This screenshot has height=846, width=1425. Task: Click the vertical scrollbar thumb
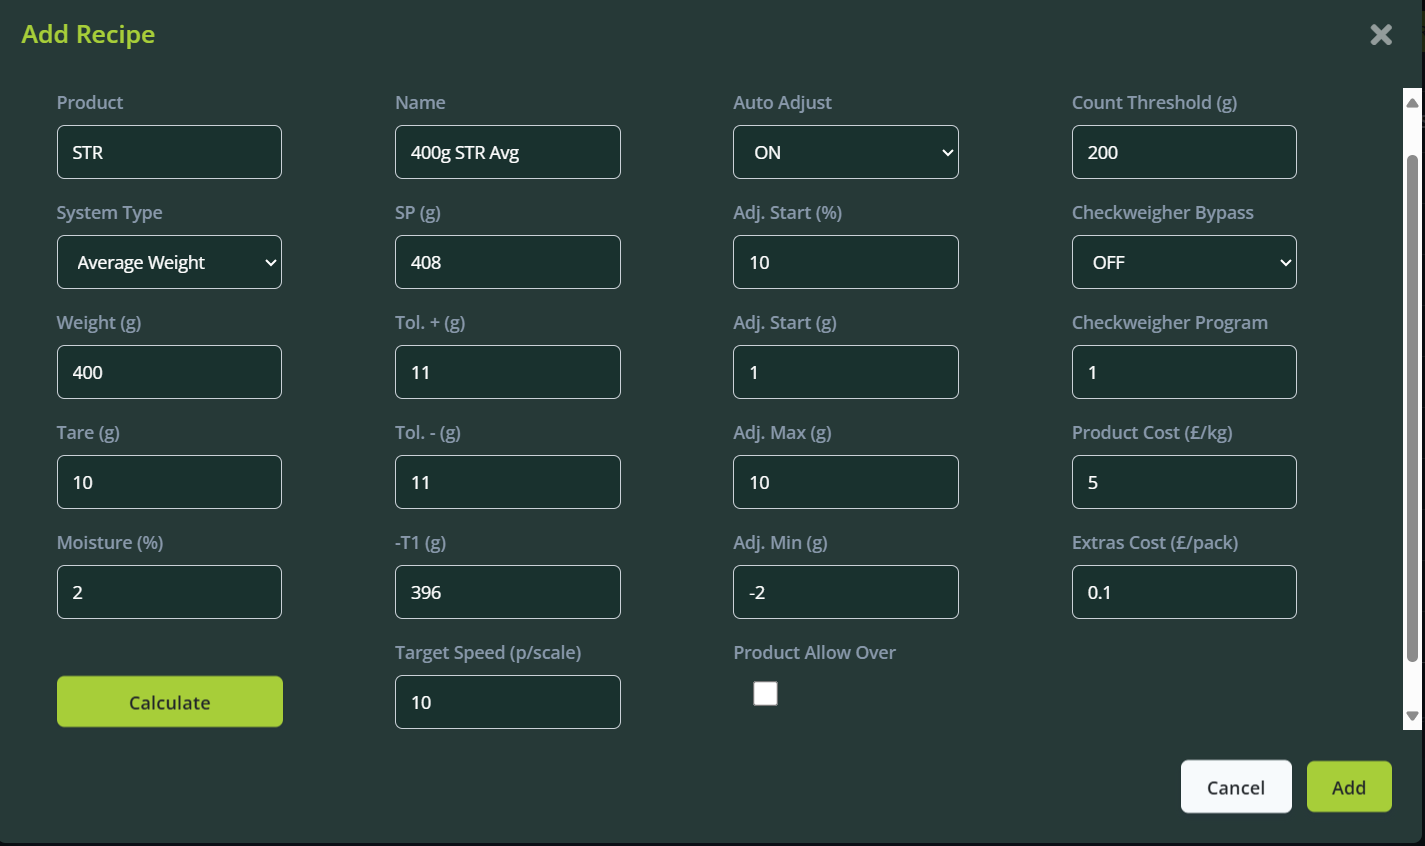(x=1412, y=400)
